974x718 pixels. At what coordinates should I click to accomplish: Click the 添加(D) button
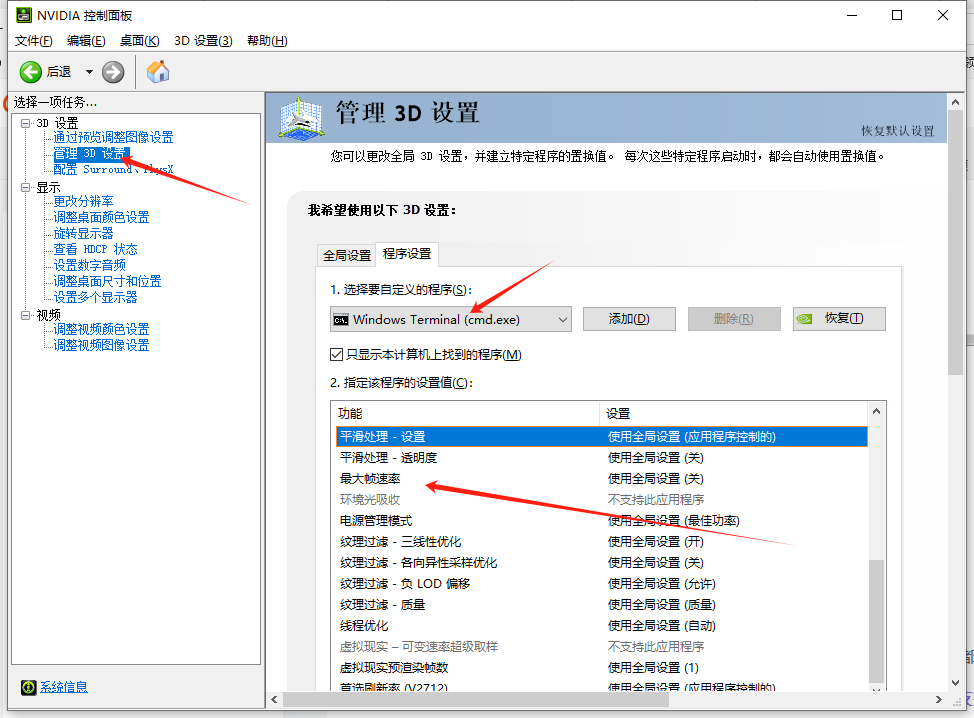tap(629, 319)
